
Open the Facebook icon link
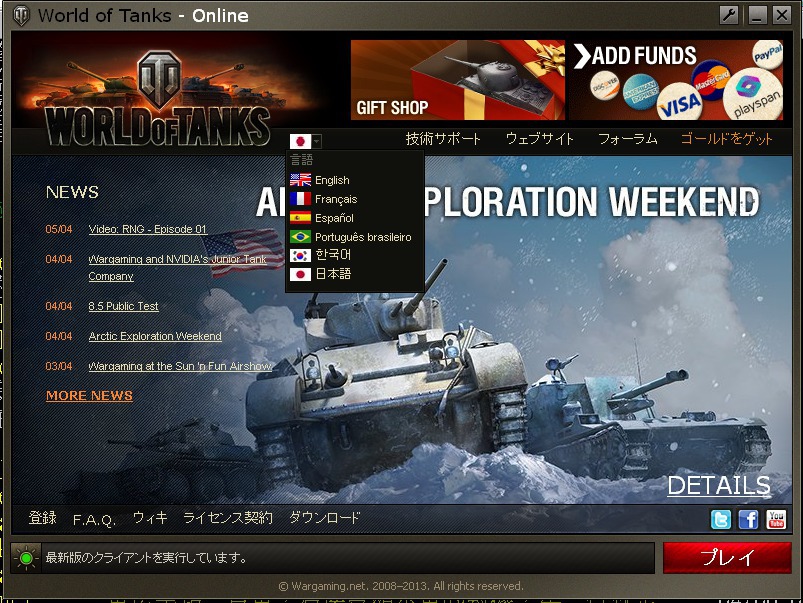(748, 519)
